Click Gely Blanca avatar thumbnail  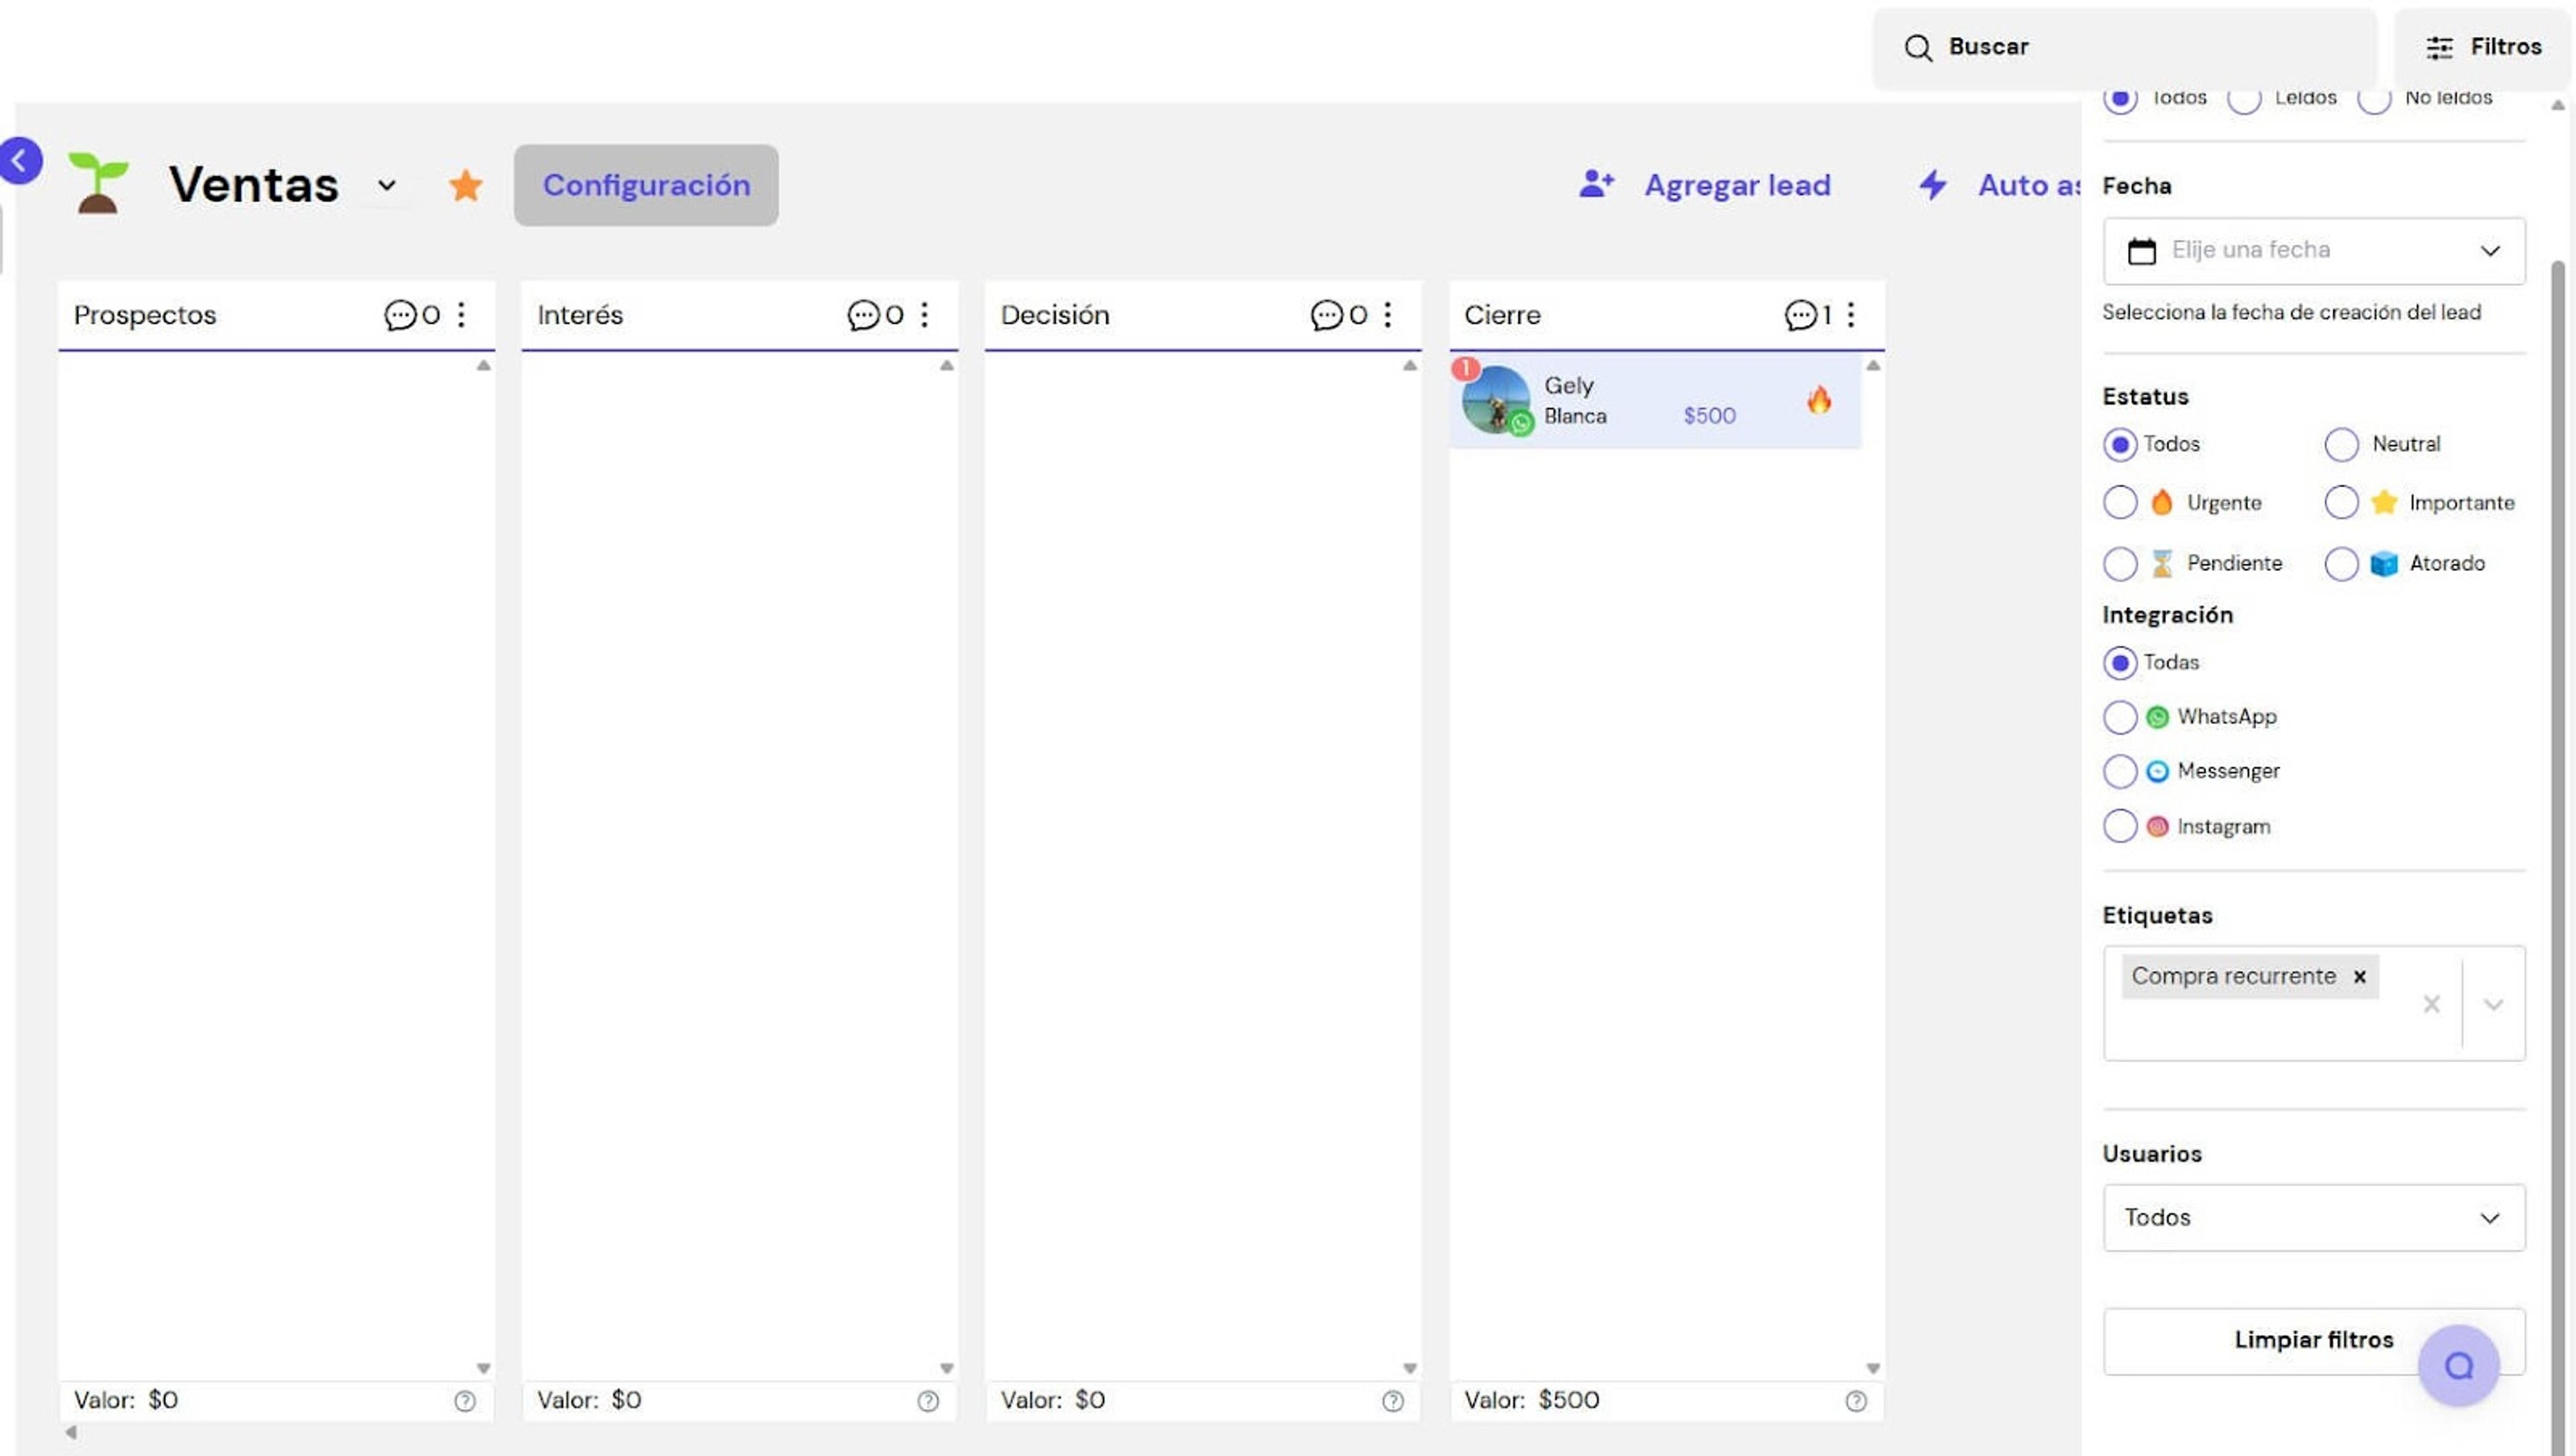click(1496, 400)
